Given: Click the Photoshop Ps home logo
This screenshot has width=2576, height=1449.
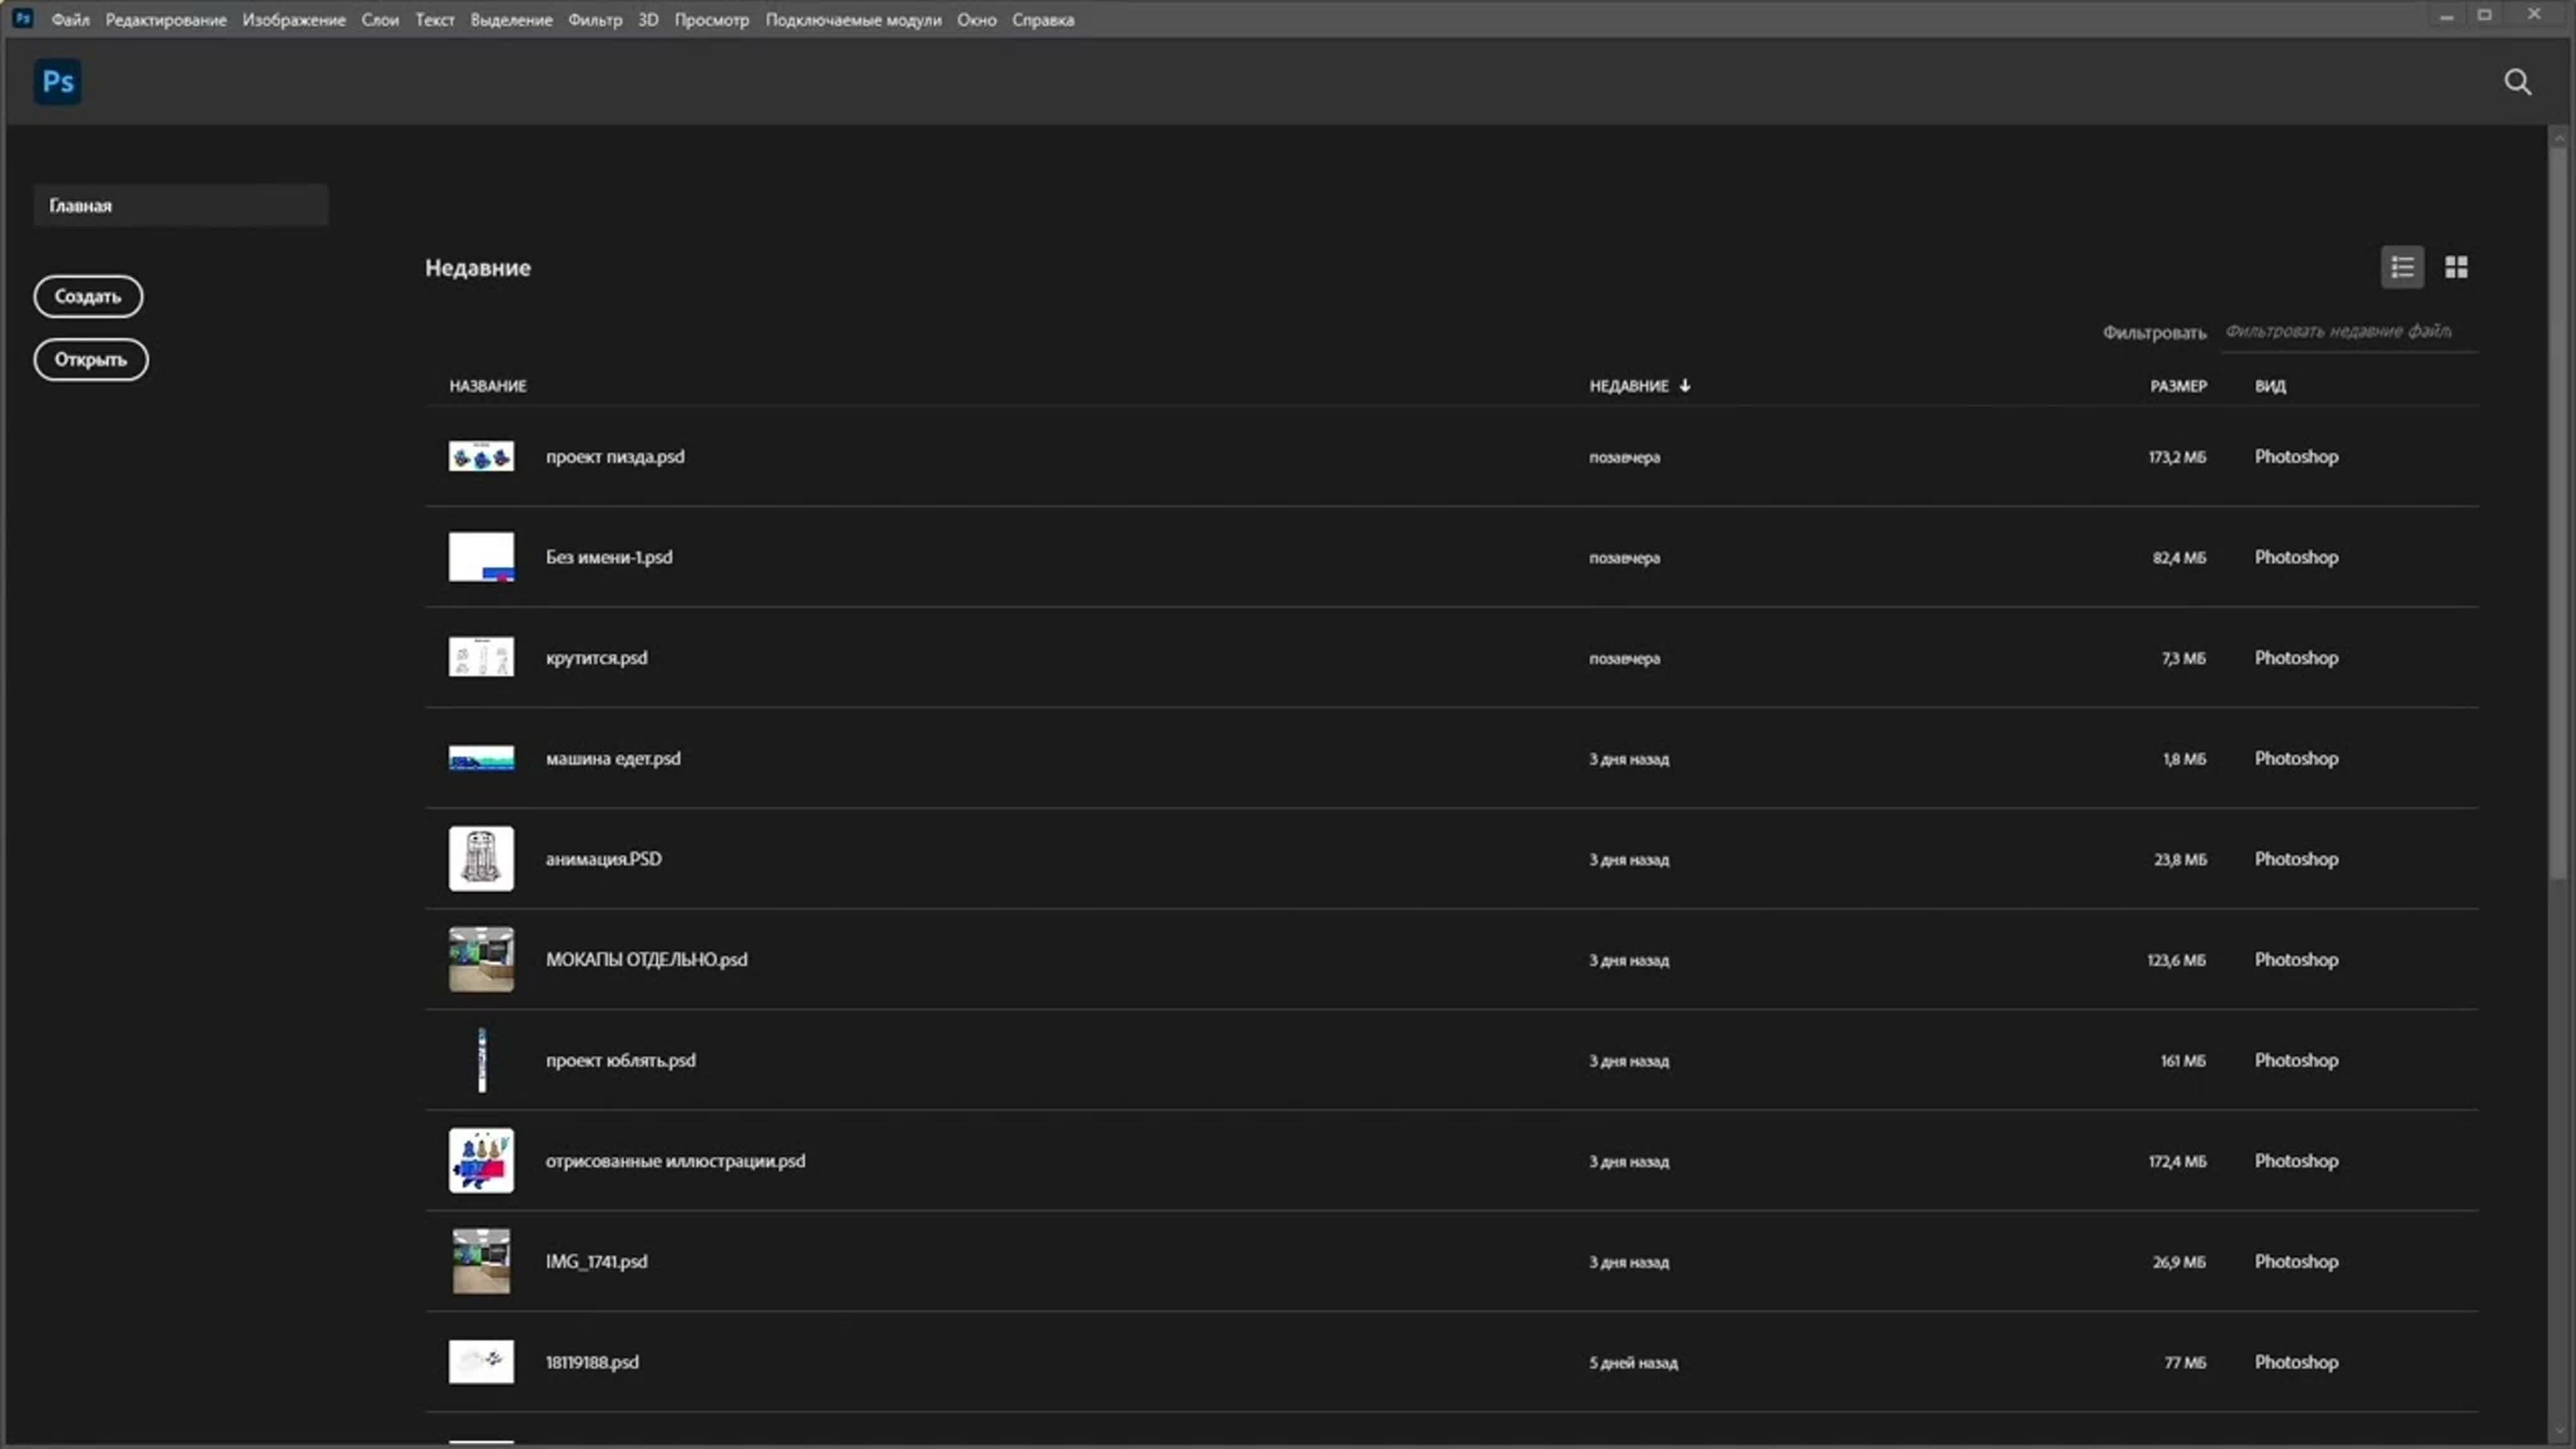Looking at the screenshot, I should click(x=58, y=81).
